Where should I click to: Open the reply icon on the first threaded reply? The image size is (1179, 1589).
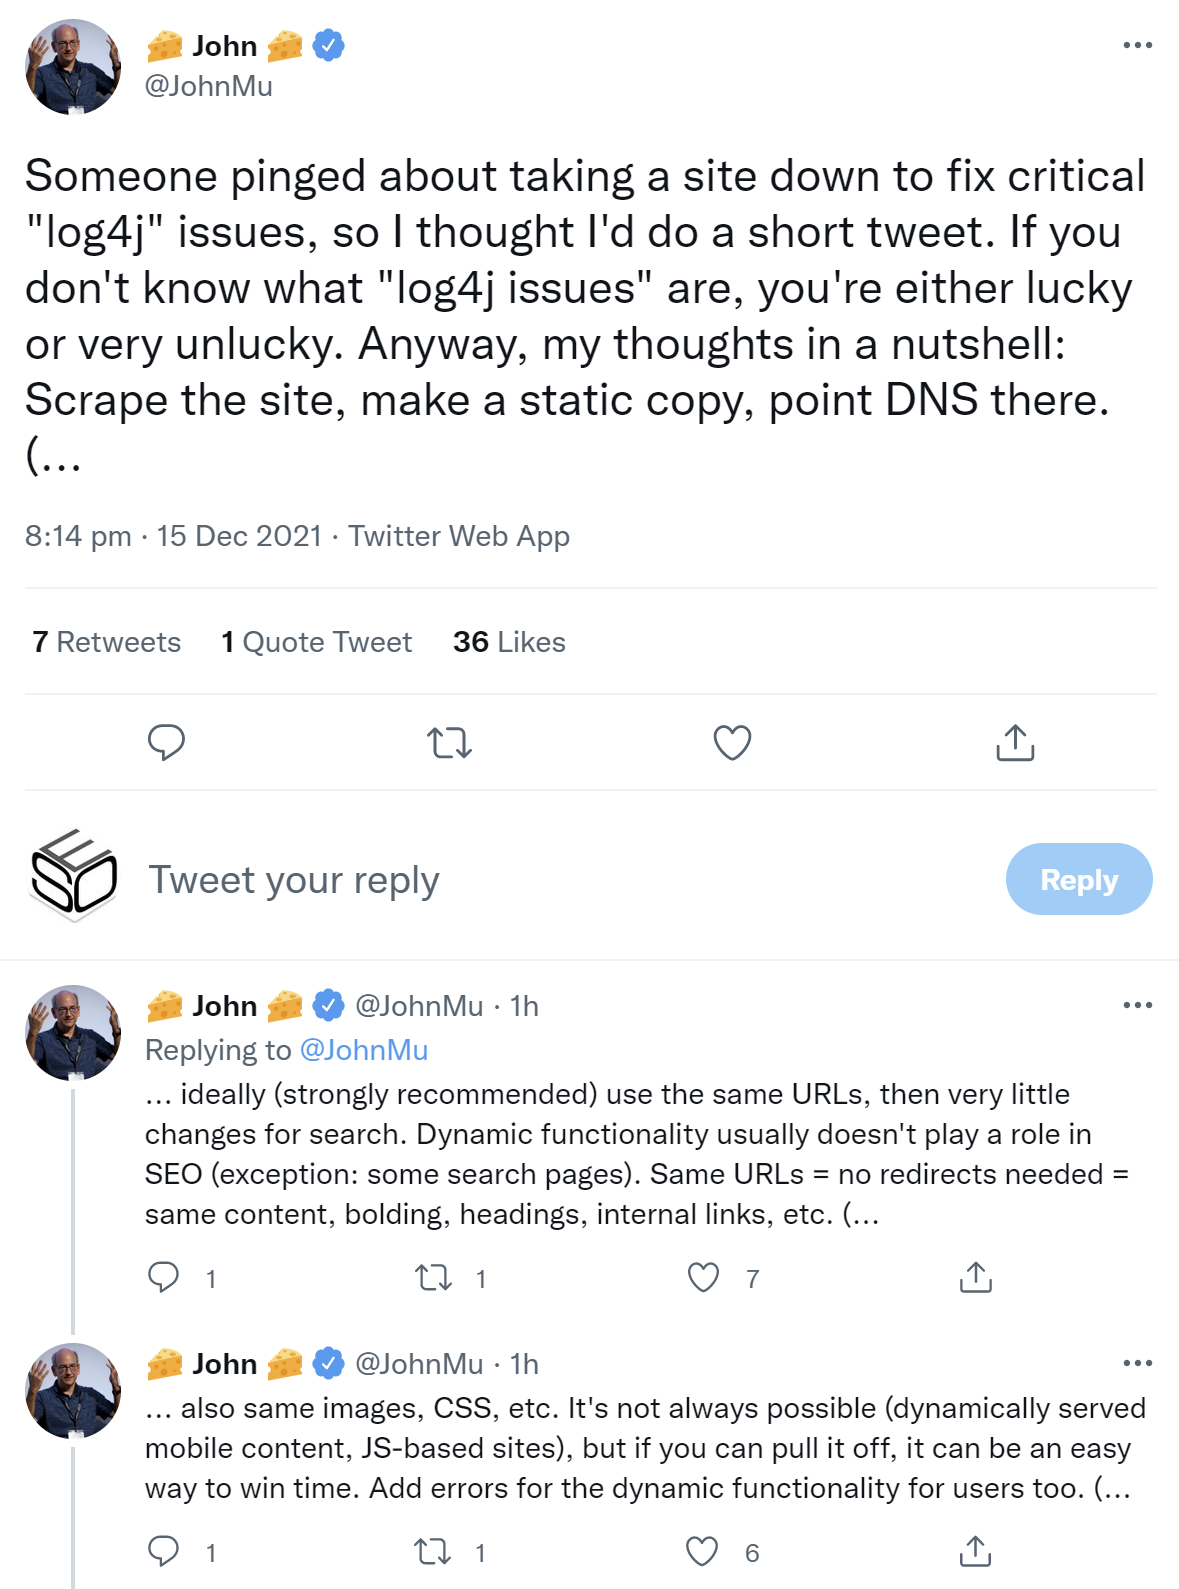tap(164, 1276)
